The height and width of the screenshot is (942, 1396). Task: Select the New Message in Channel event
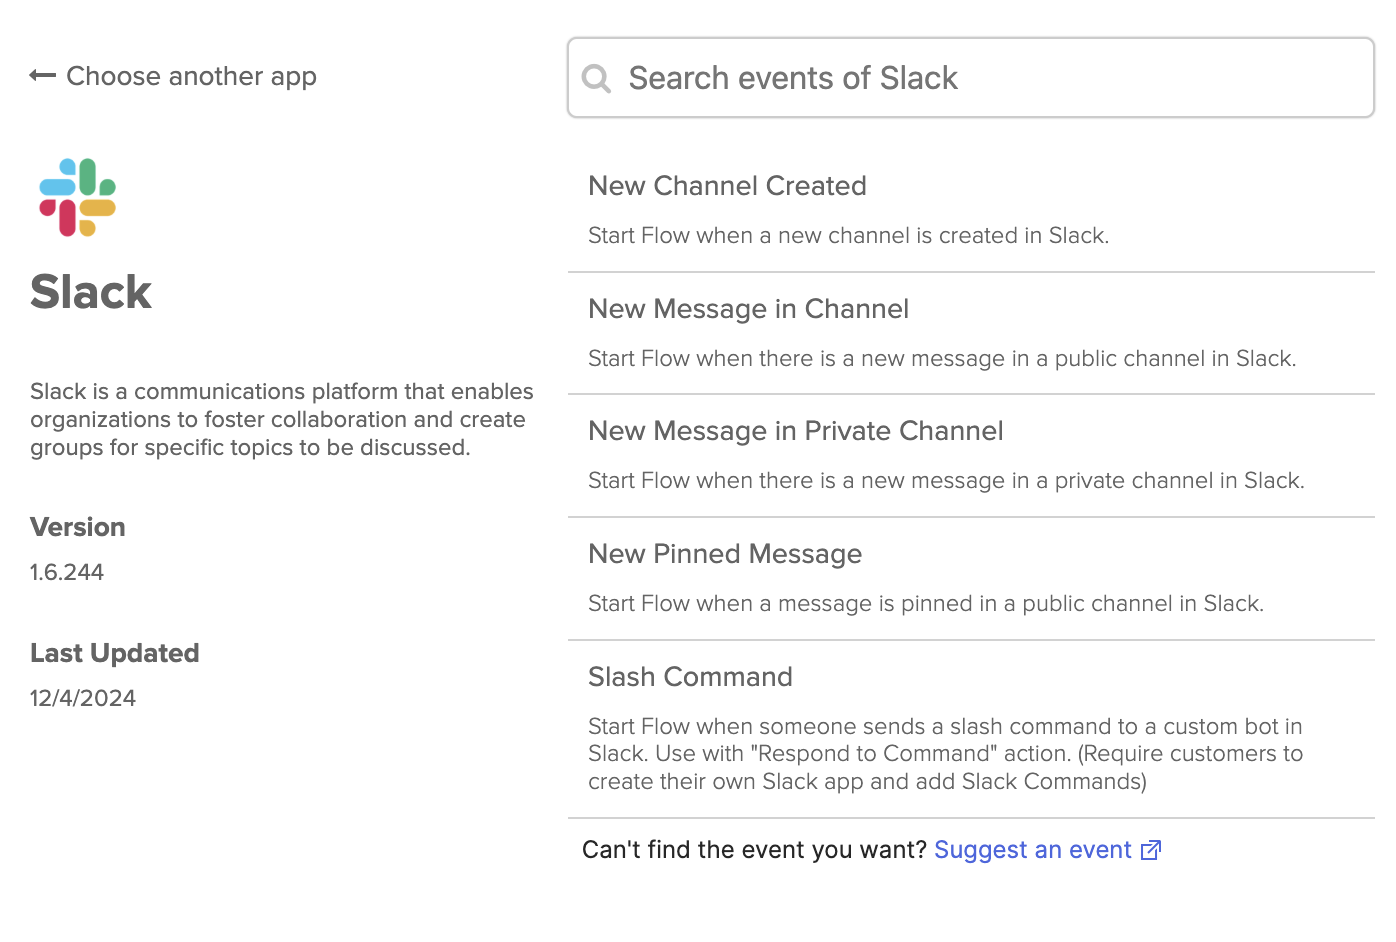[748, 308]
